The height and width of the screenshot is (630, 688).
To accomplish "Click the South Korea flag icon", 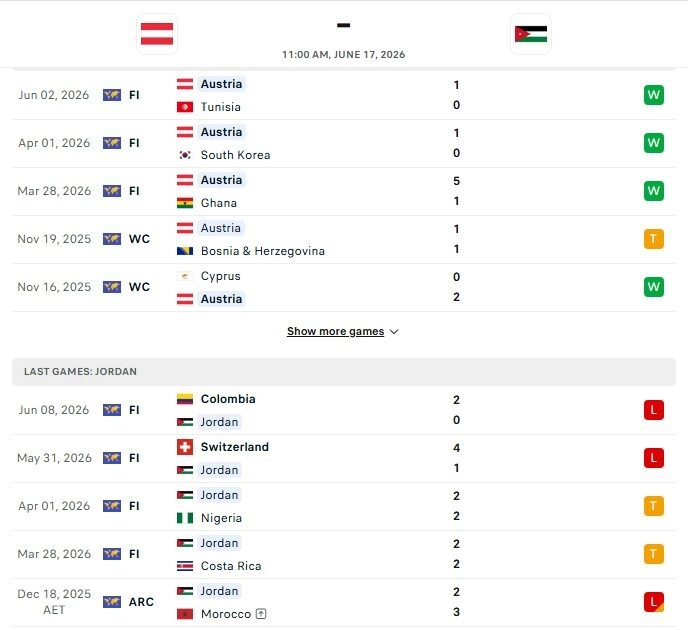I will 185,155.
